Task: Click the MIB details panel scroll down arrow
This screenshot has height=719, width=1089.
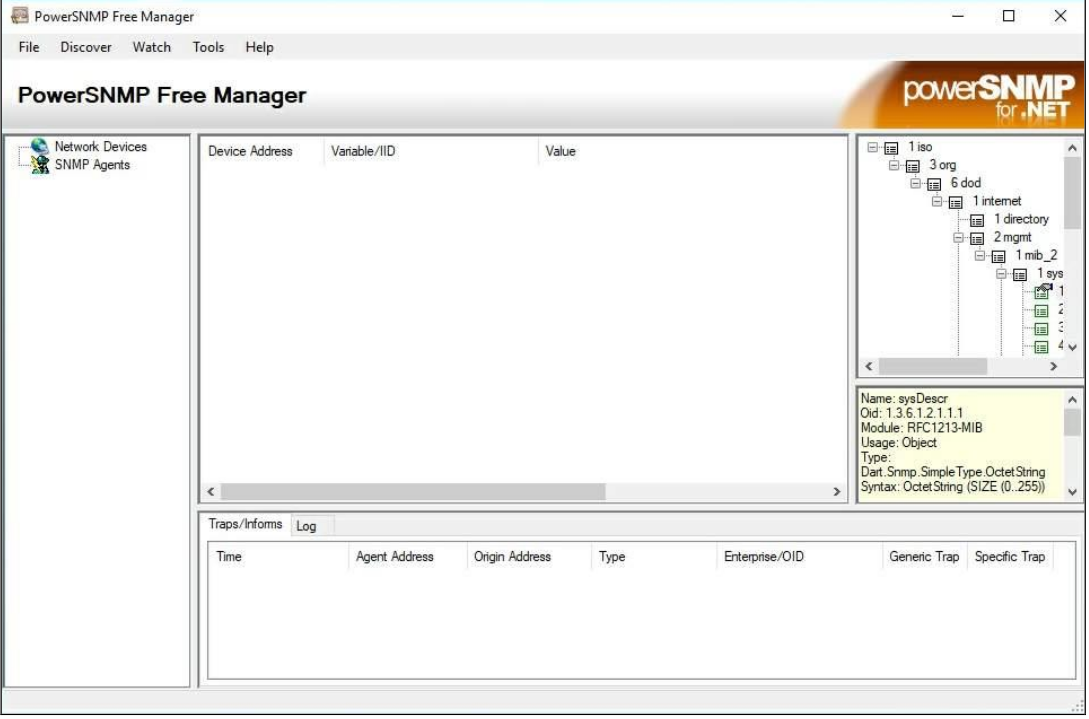Action: (1072, 492)
